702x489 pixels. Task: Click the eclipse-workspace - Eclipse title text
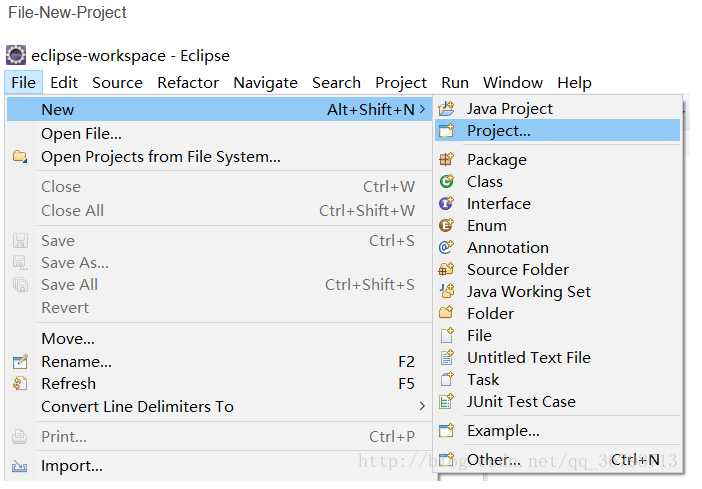(x=130, y=56)
